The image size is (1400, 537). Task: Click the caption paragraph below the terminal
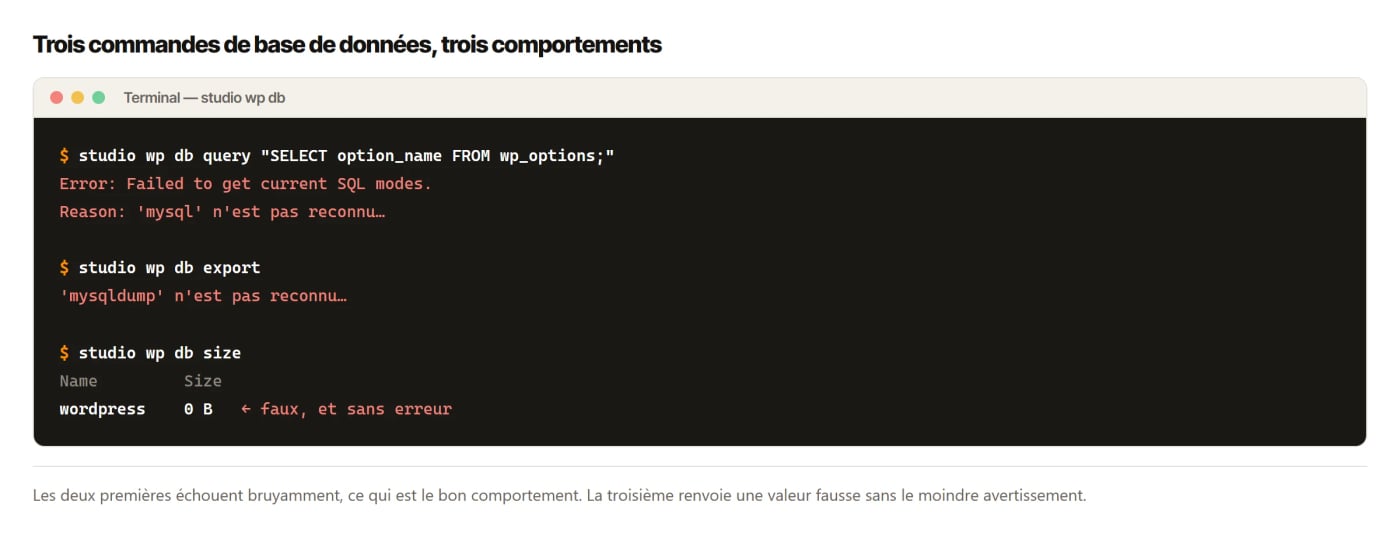pos(559,495)
